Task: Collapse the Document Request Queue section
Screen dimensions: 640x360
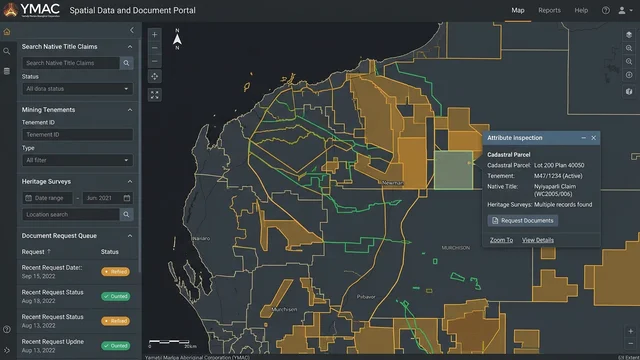Action: click(x=130, y=236)
